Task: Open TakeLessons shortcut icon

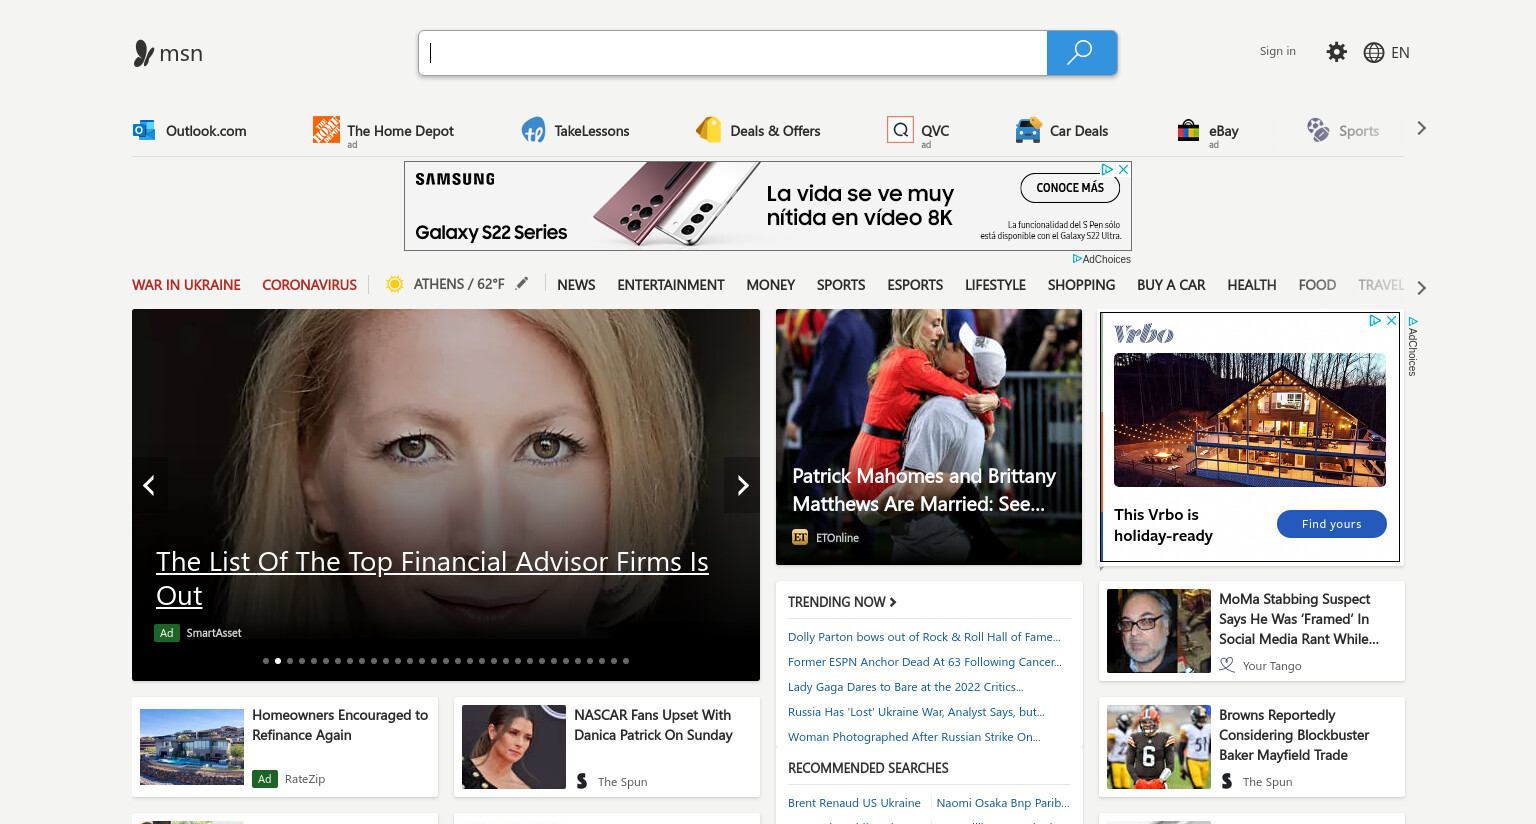Action: 533,130
